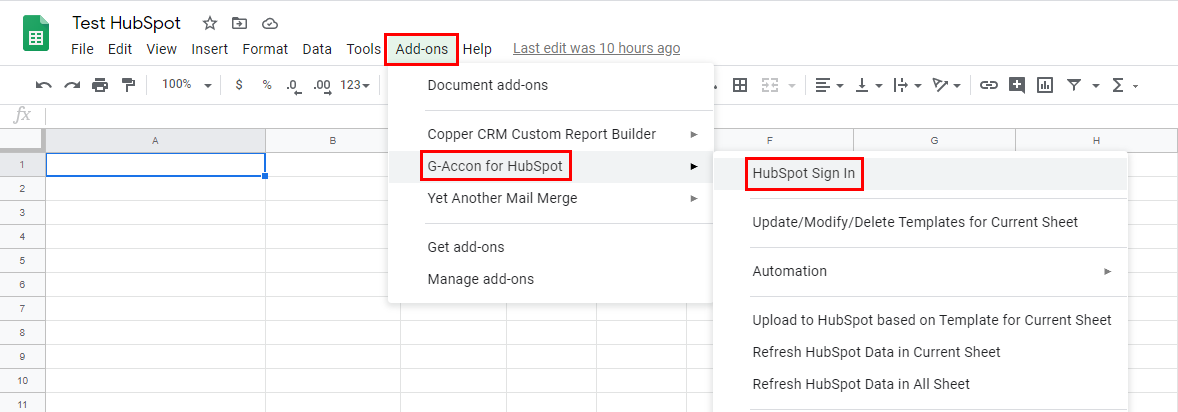Image resolution: width=1178 pixels, height=412 pixels.
Task: Star the Test HubSpot document
Action: coord(210,23)
